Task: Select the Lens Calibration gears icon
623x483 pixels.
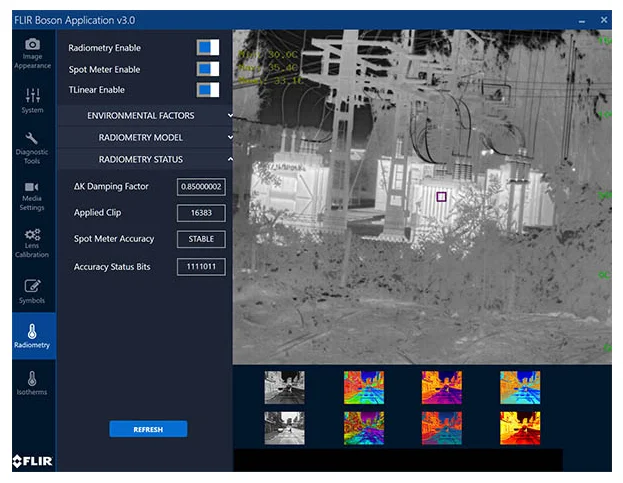Action: 33,234
